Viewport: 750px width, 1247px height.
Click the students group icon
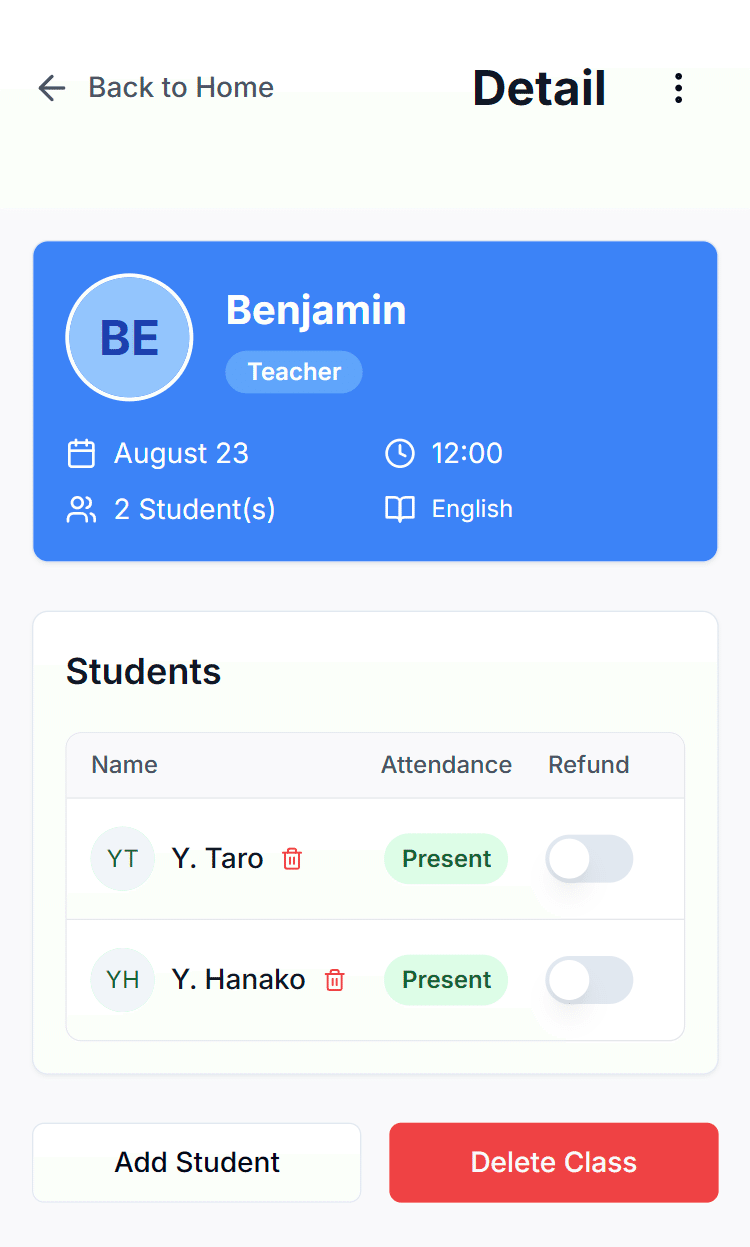pos(81,510)
